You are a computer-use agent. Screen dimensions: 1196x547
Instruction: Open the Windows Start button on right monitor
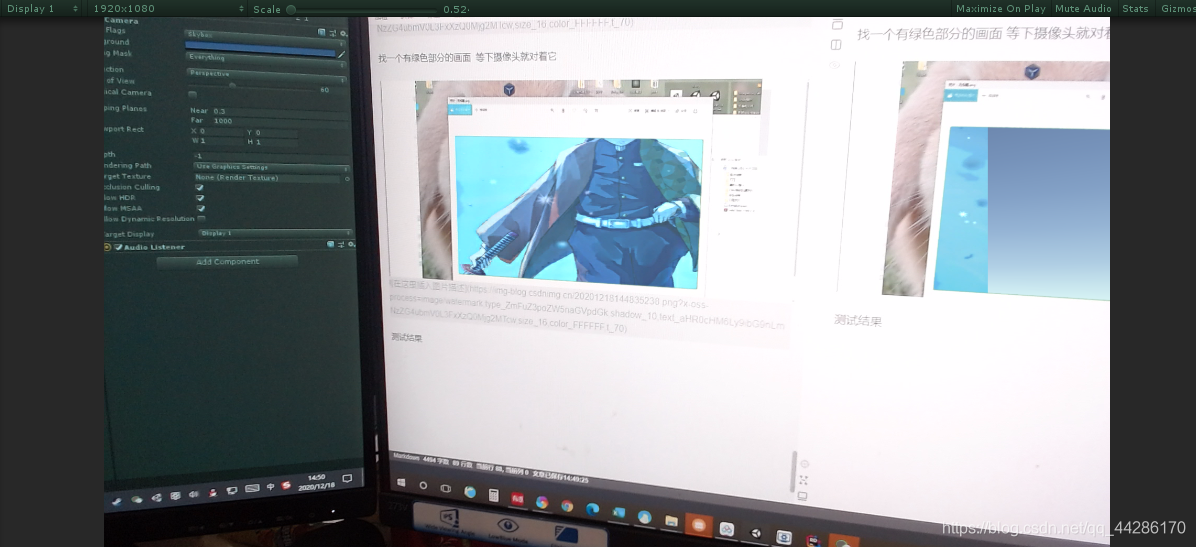pos(400,482)
